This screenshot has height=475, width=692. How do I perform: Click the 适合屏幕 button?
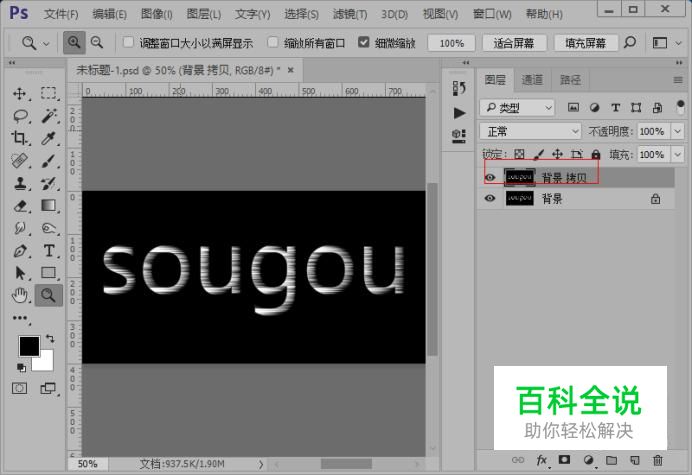coord(514,43)
